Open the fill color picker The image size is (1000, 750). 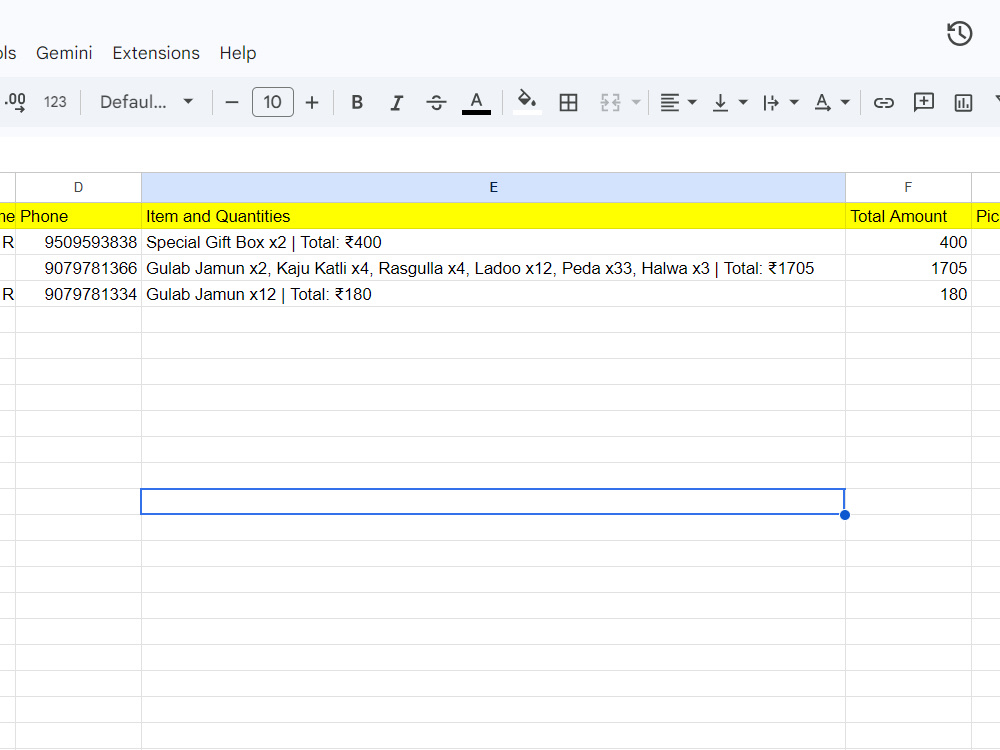click(x=527, y=102)
